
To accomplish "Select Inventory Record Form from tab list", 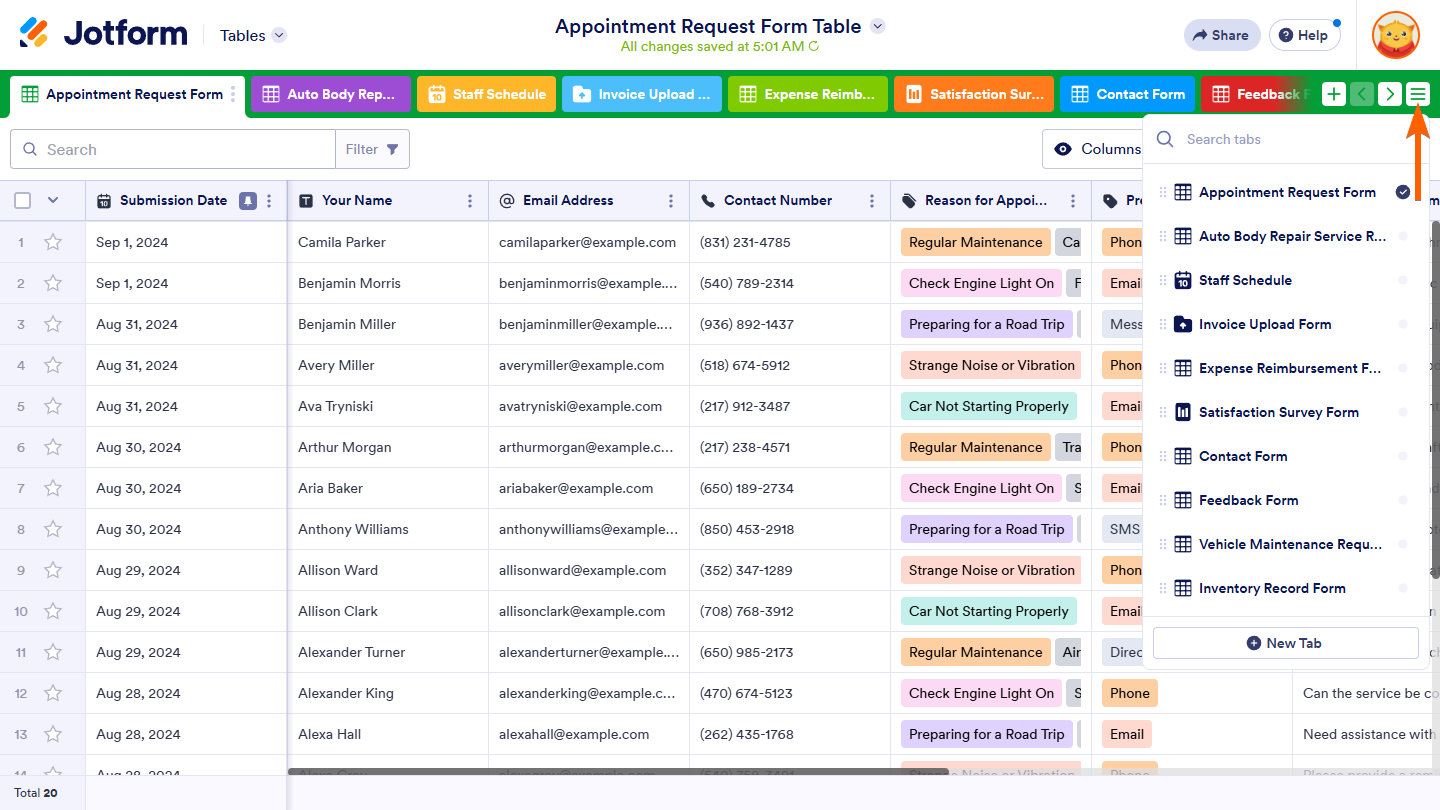I will point(1271,588).
